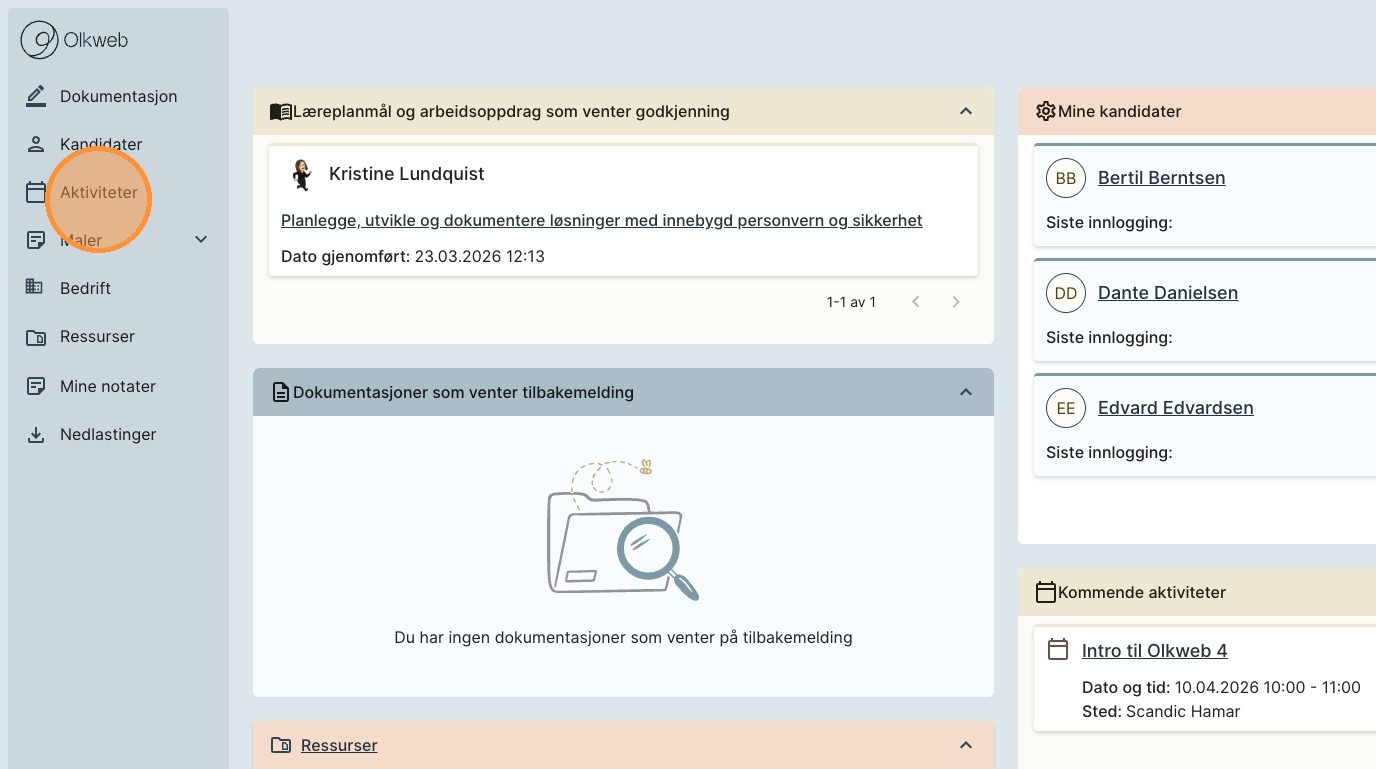Screen dimensions: 1376x769
Task: Click the Ressurser folder icon in sidebar
Action: pyautogui.click(x=36, y=337)
